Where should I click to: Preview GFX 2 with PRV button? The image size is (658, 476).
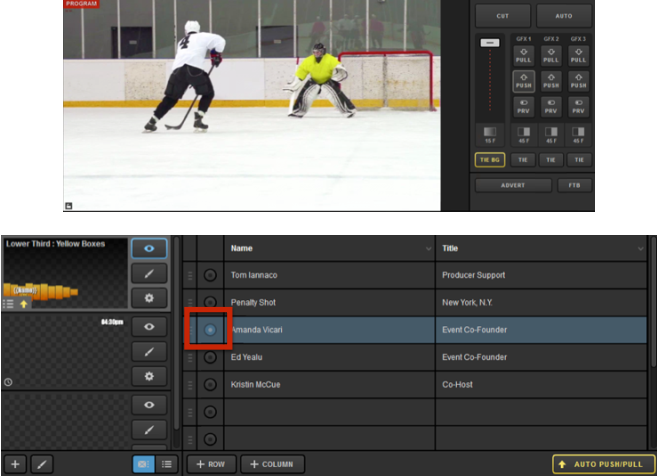(x=551, y=107)
